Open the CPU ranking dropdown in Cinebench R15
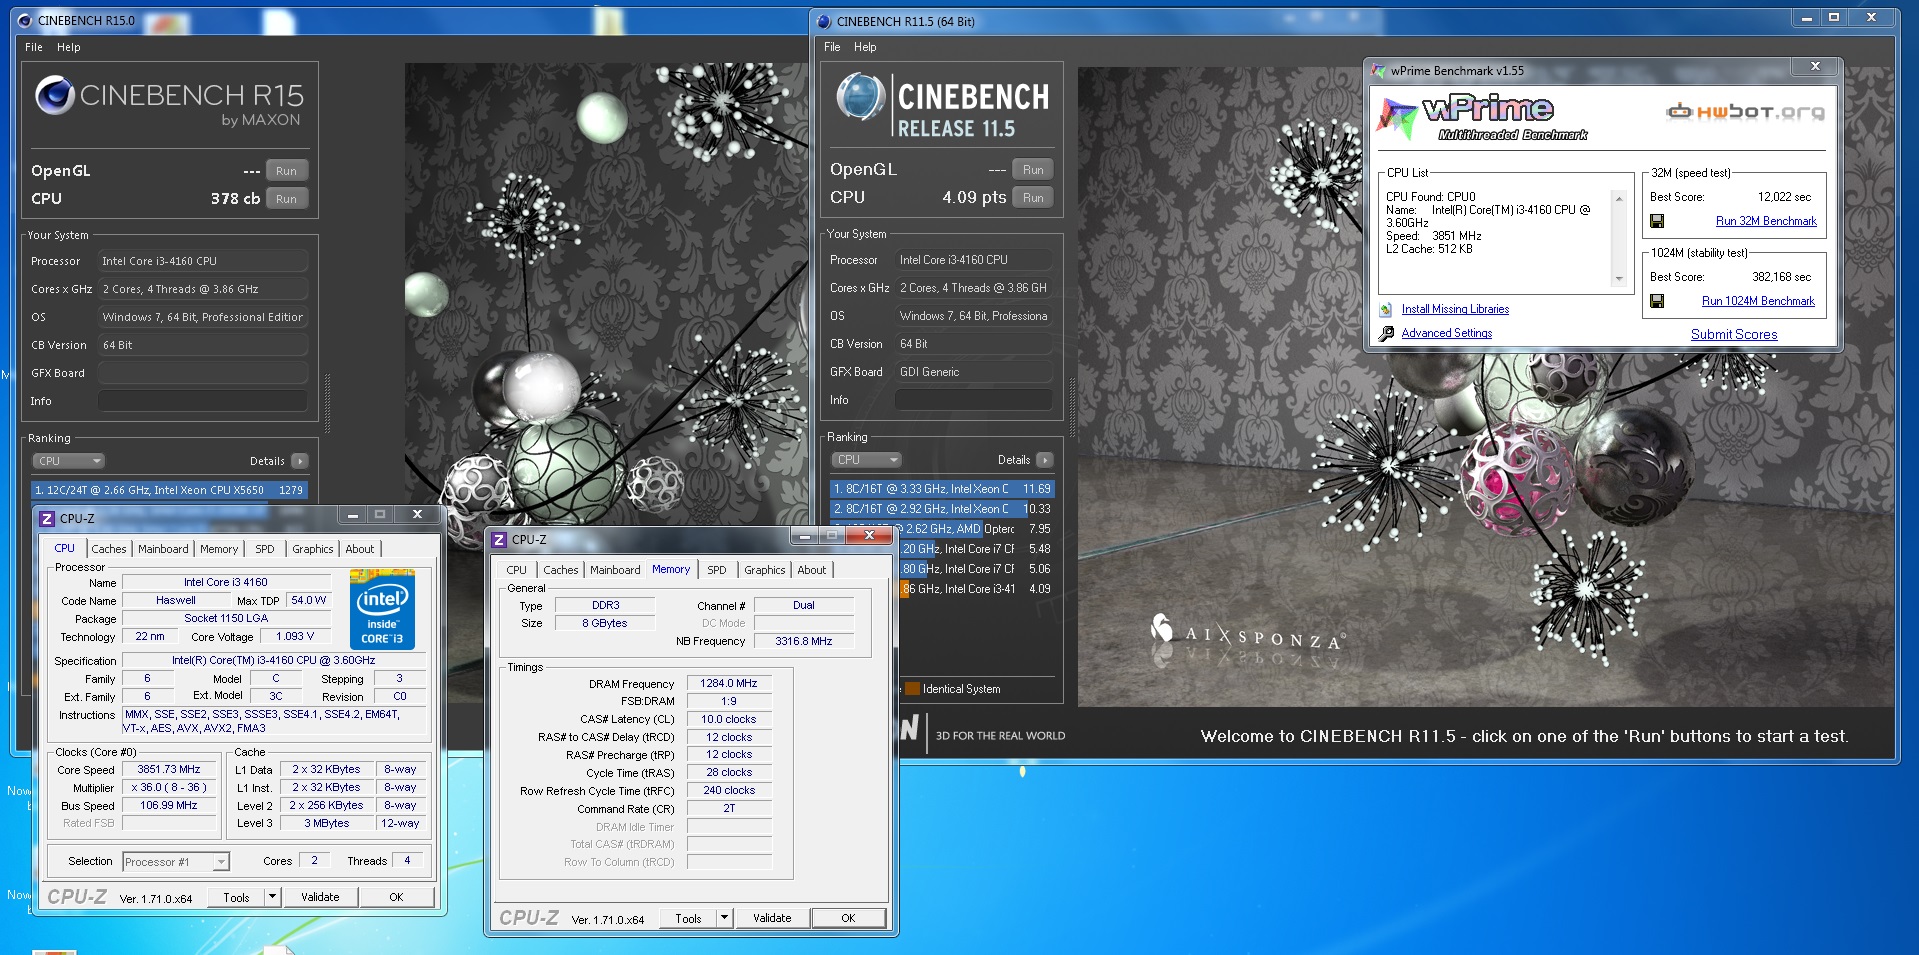This screenshot has height=955, width=1919. (69, 461)
